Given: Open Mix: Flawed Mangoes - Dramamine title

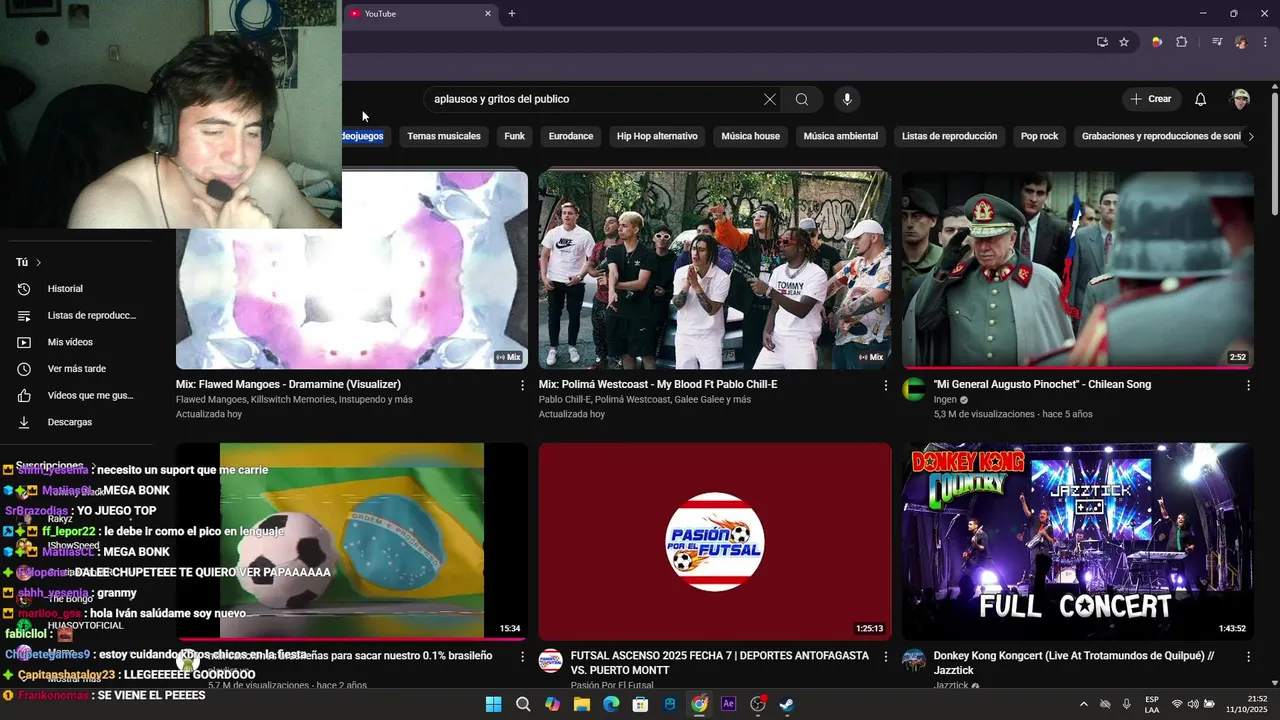Looking at the screenshot, I should click(x=288, y=384).
